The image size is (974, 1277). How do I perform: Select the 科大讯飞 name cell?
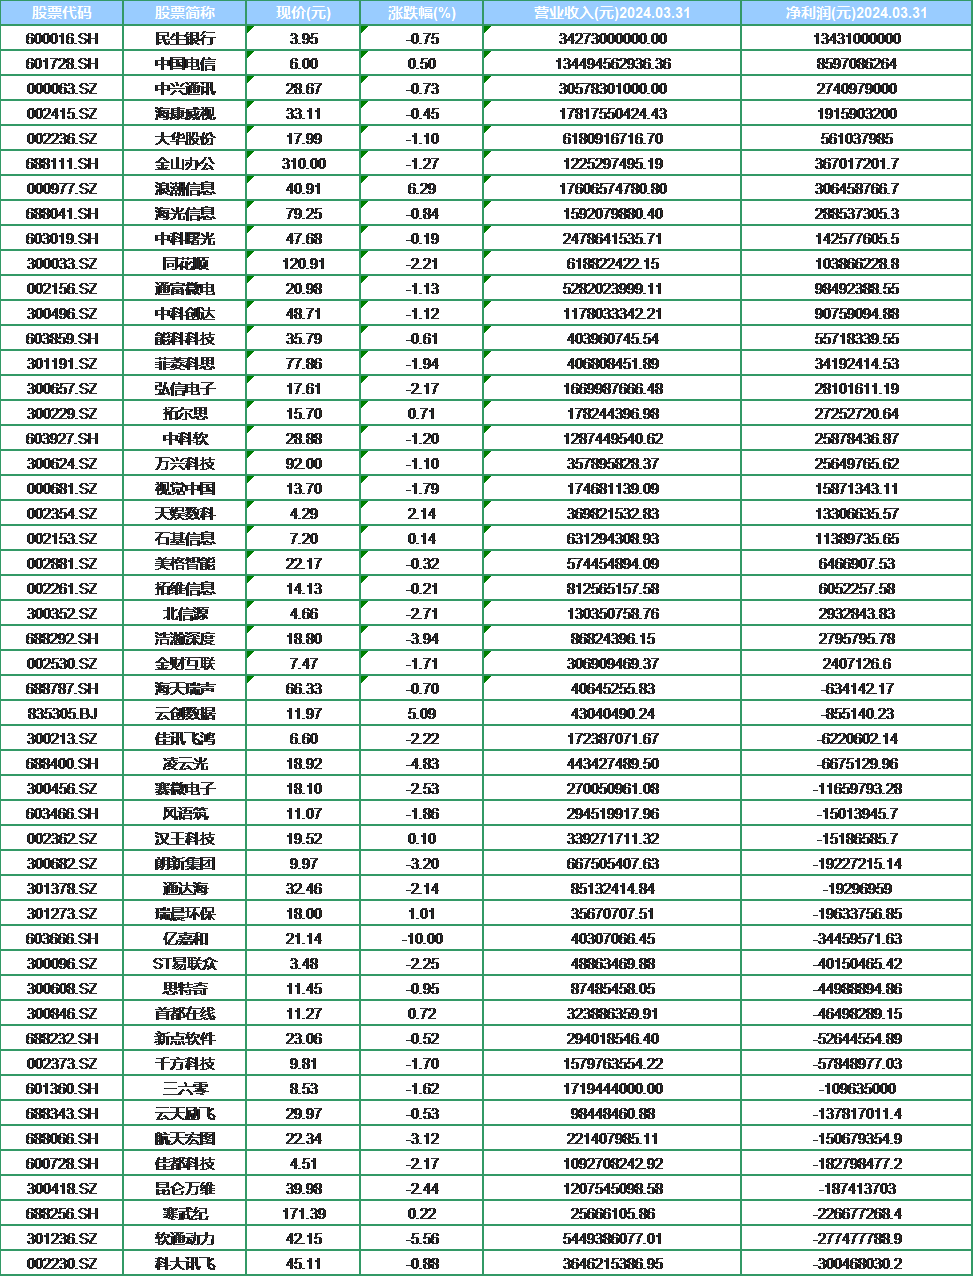(x=185, y=1263)
